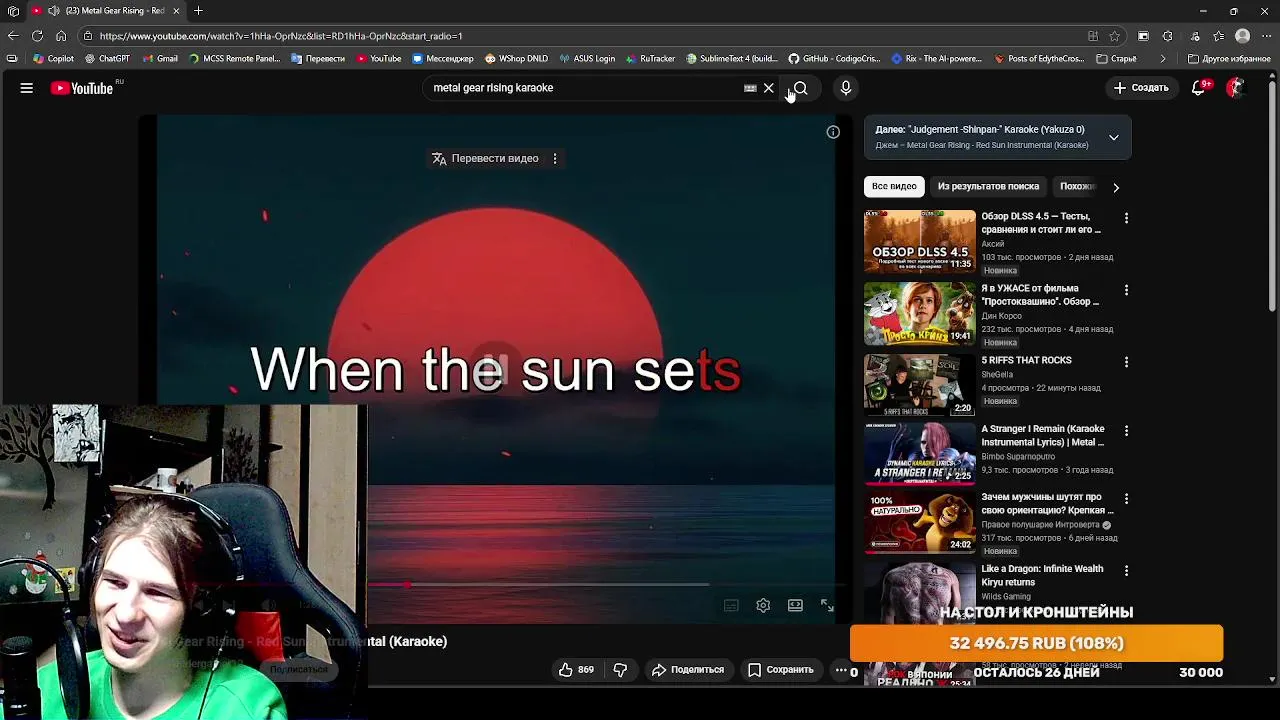Expand the playlist panel chevron
Image resolution: width=1280 pixels, height=720 pixels.
click(x=1114, y=137)
